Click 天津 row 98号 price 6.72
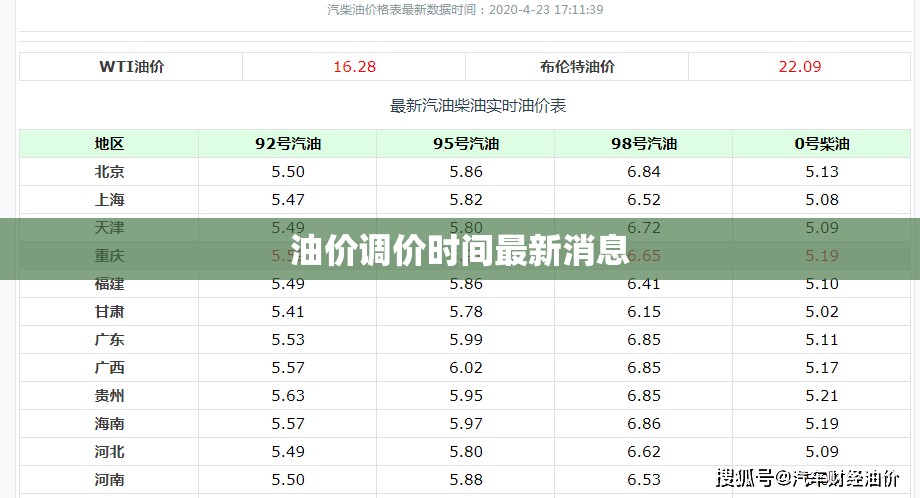The height and width of the screenshot is (498, 920). pyautogui.click(x=644, y=228)
